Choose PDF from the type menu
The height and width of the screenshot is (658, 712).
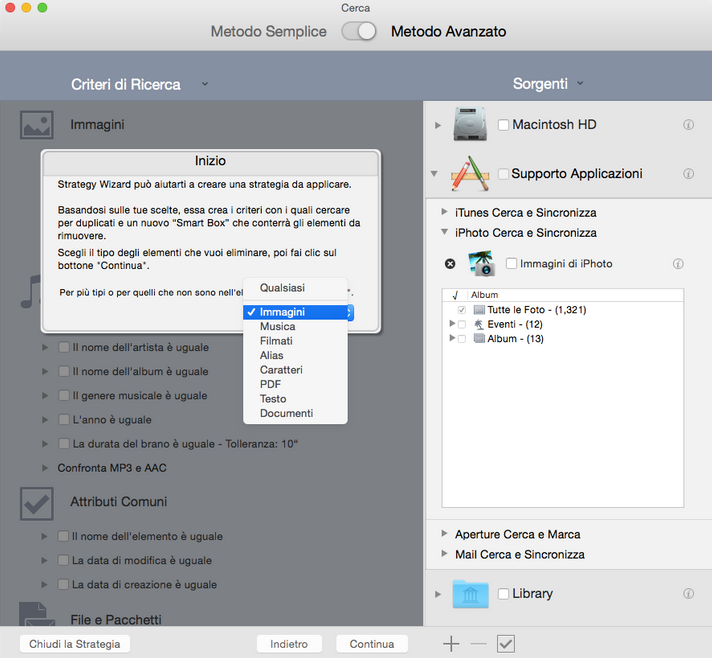tap(296, 385)
